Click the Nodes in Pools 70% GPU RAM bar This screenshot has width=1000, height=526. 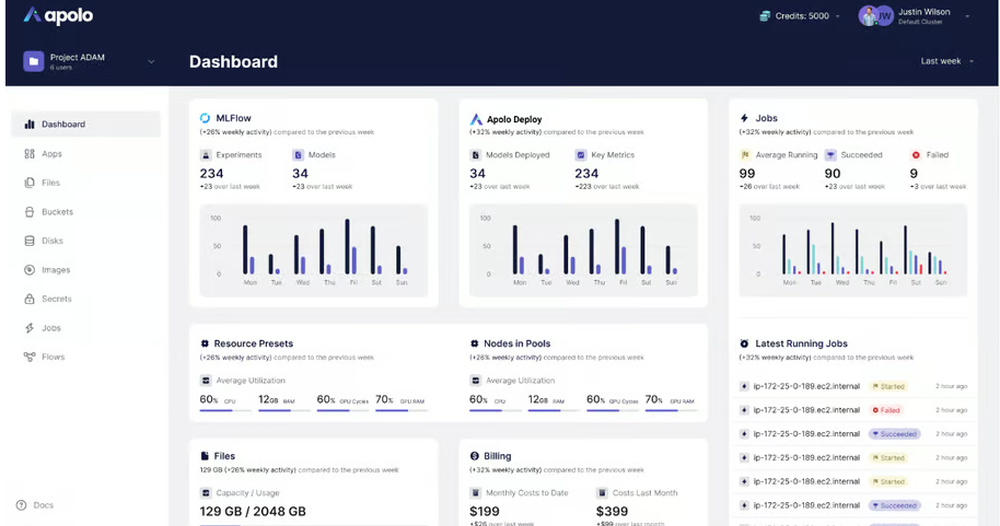pyautogui.click(x=671, y=411)
